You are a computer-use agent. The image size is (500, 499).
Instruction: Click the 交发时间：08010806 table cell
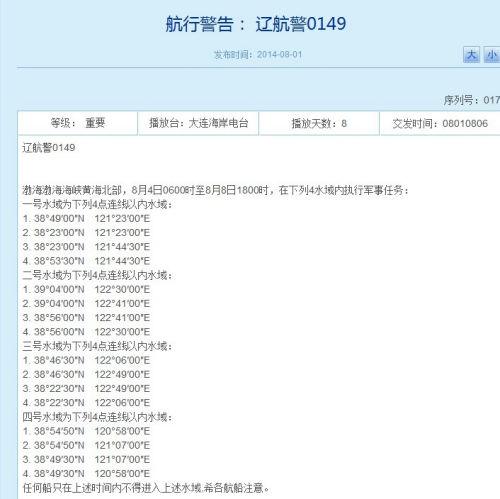tap(440, 123)
